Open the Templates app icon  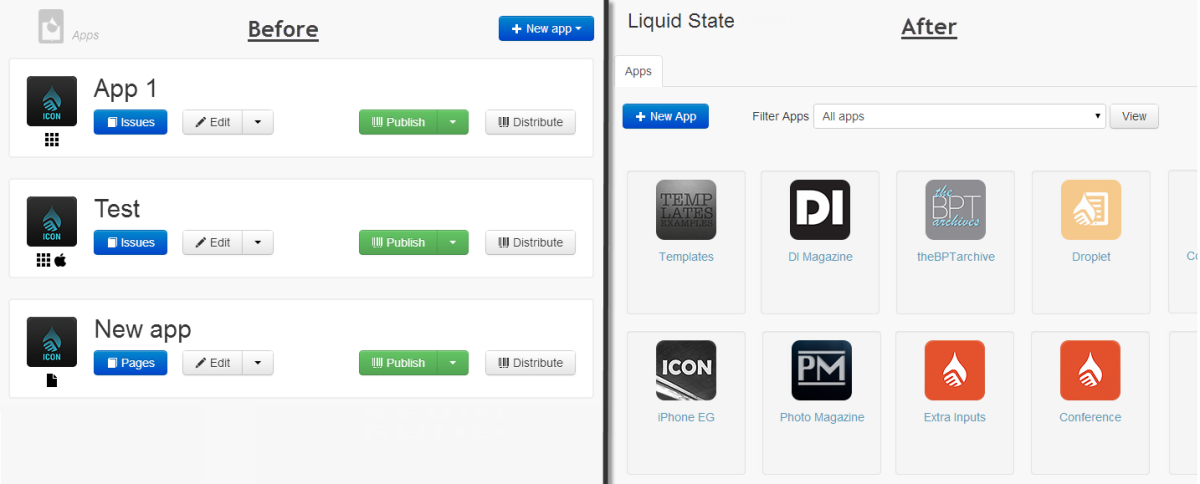686,210
